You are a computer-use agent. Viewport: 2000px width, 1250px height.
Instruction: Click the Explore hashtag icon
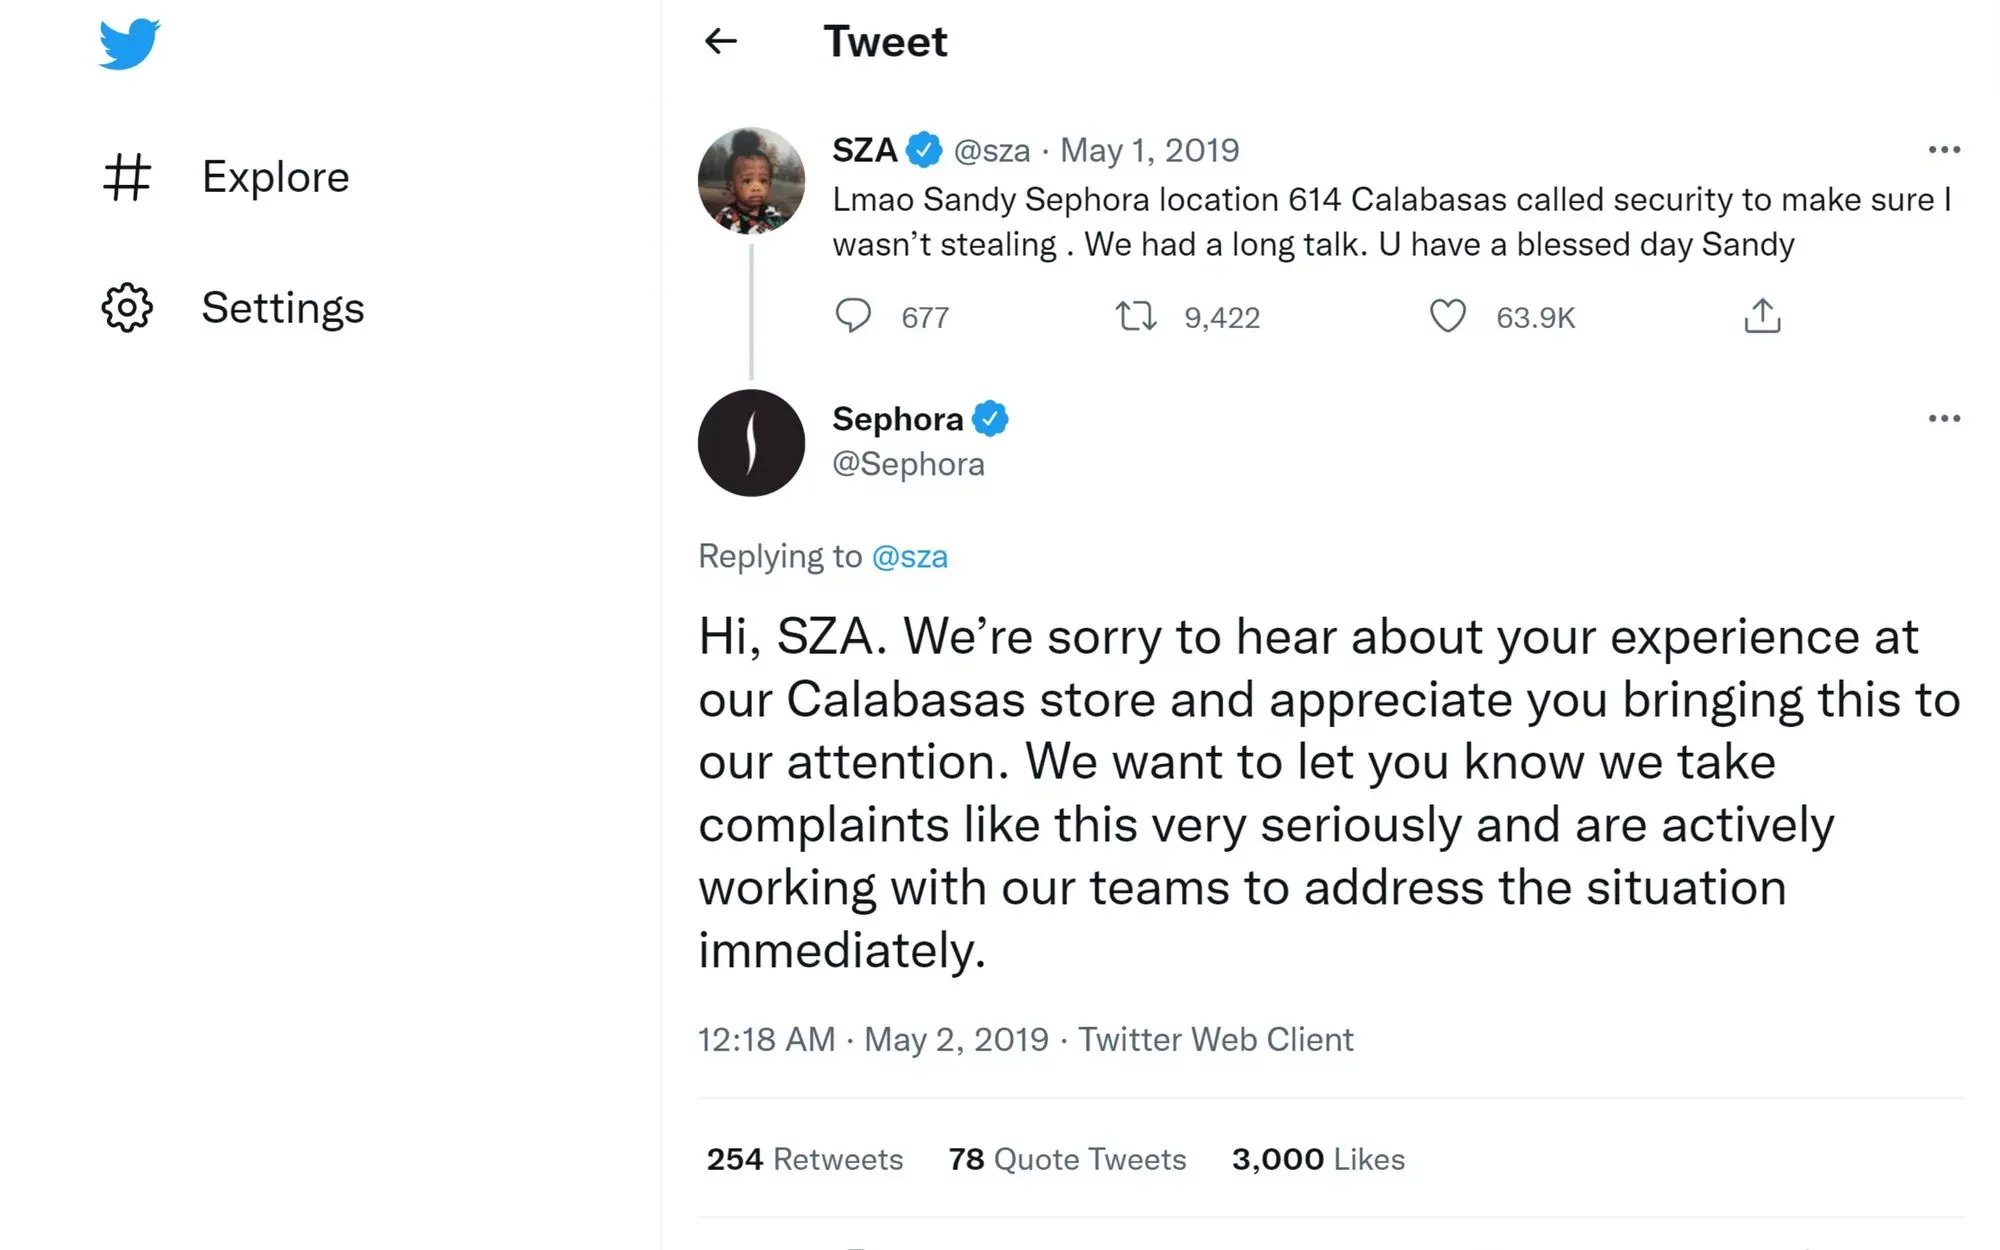click(127, 177)
